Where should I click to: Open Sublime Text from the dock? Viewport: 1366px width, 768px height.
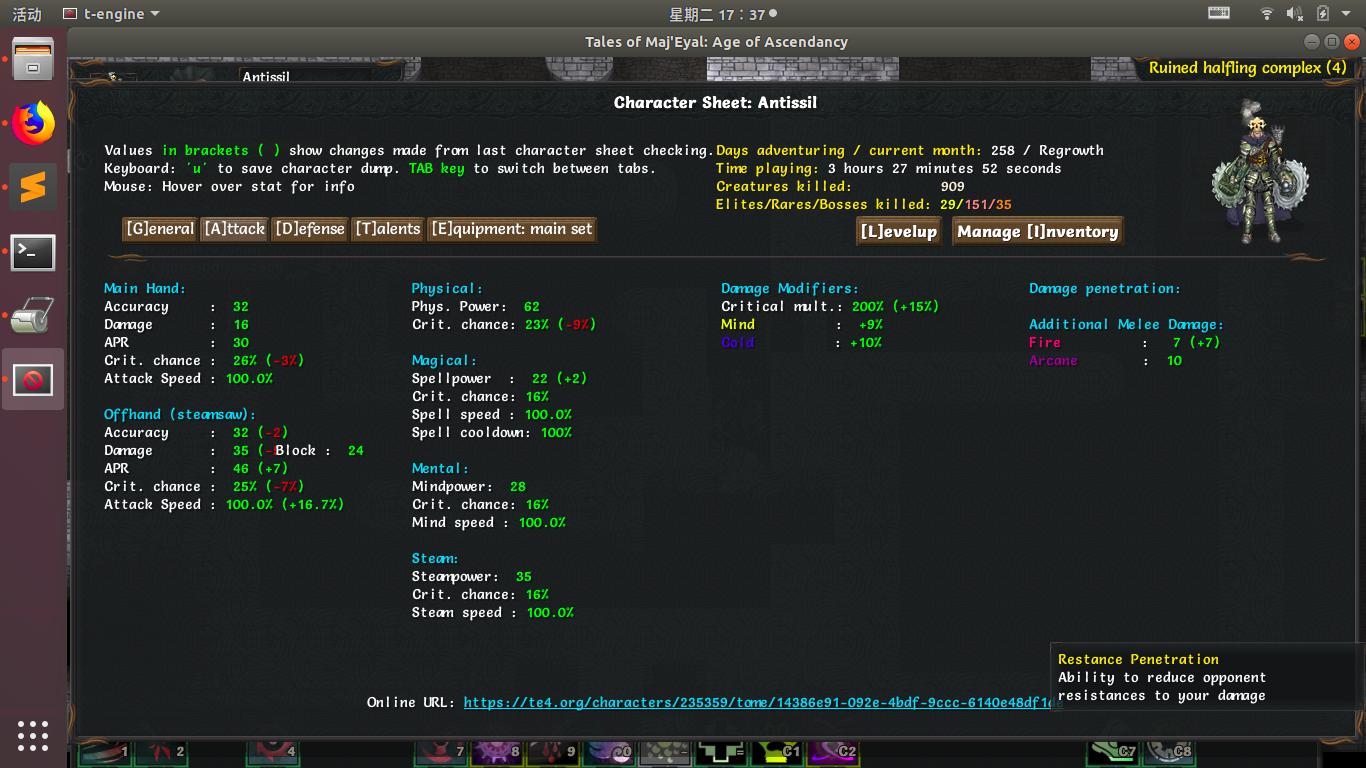pos(33,188)
